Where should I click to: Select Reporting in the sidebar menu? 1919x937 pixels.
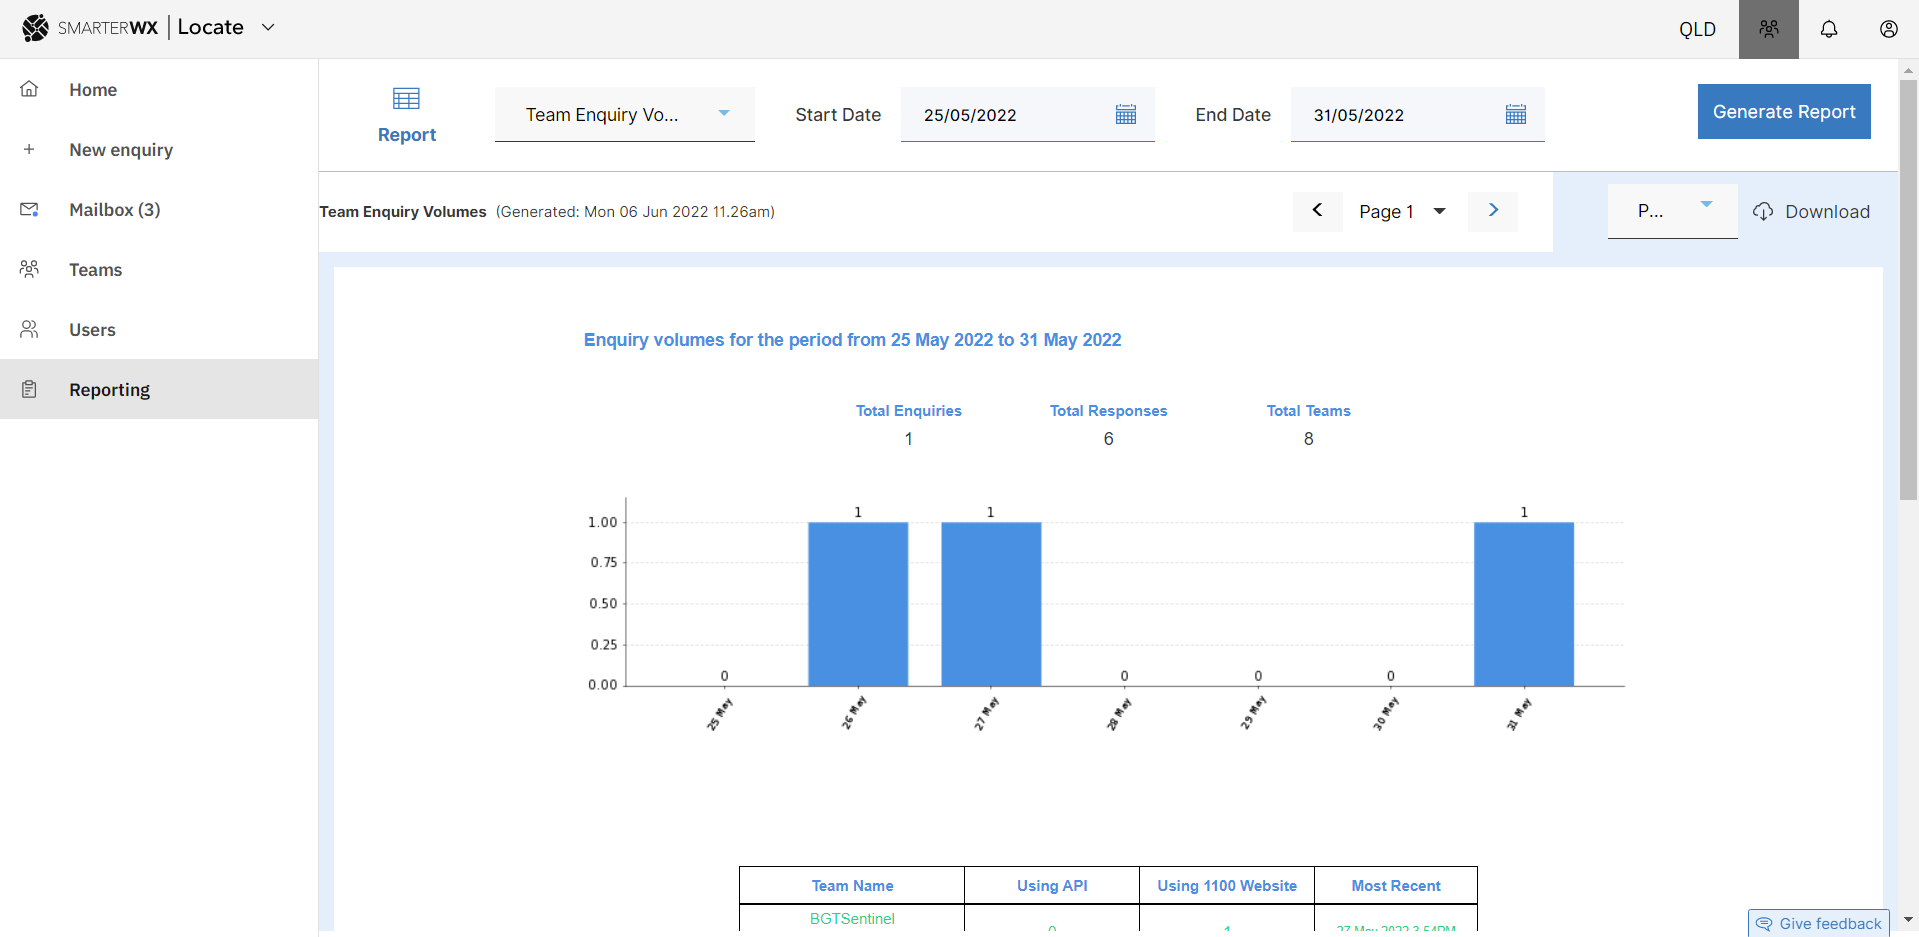(x=109, y=389)
